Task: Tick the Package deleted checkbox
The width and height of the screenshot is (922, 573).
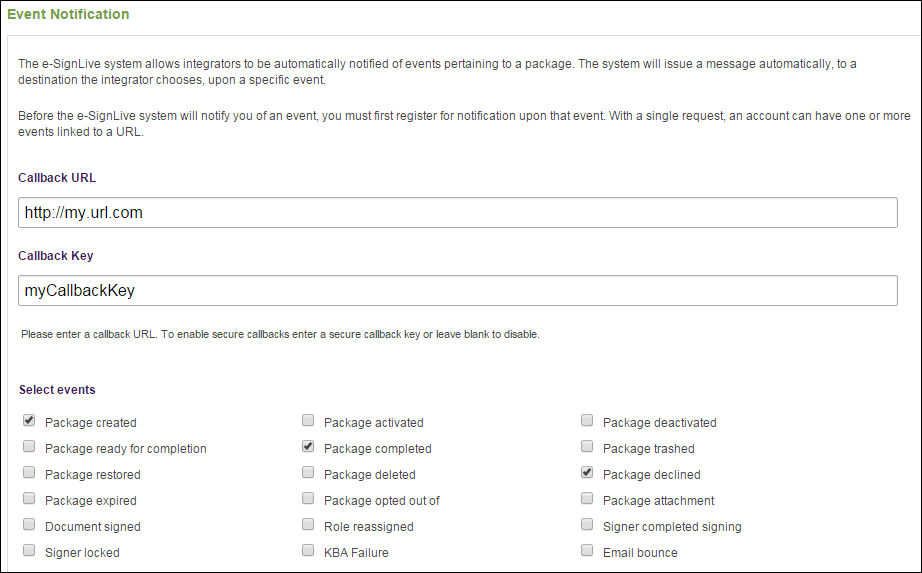Action: click(x=308, y=472)
